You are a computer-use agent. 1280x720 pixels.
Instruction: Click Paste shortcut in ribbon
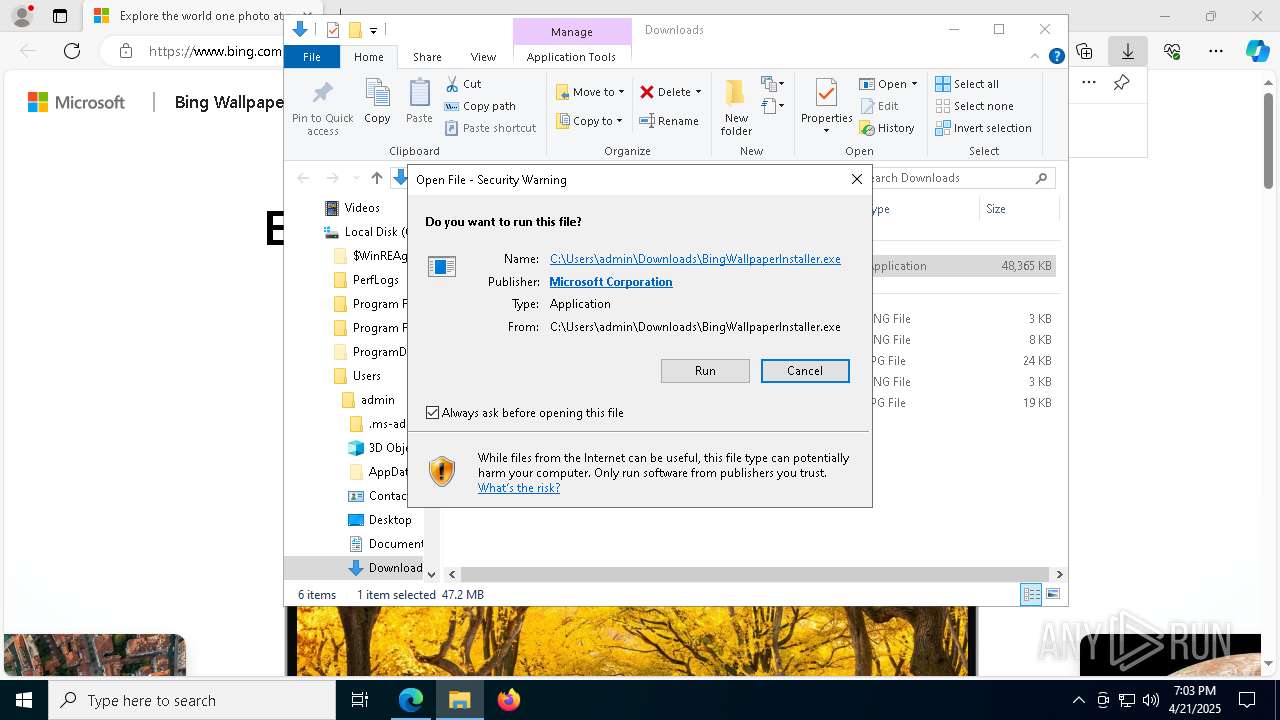click(490, 128)
